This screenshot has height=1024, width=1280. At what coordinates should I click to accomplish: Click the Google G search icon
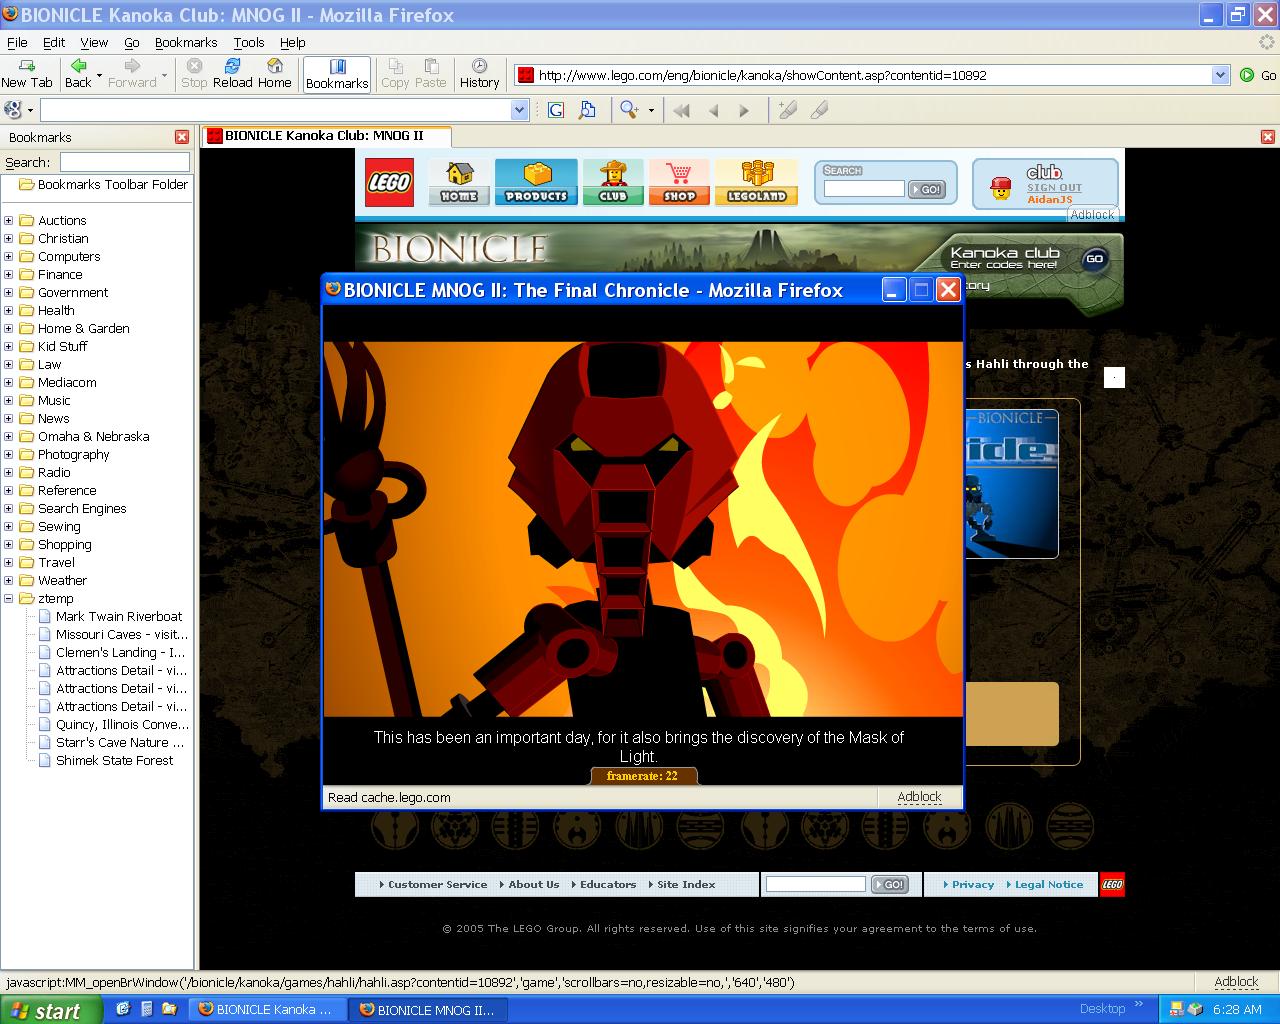(556, 110)
